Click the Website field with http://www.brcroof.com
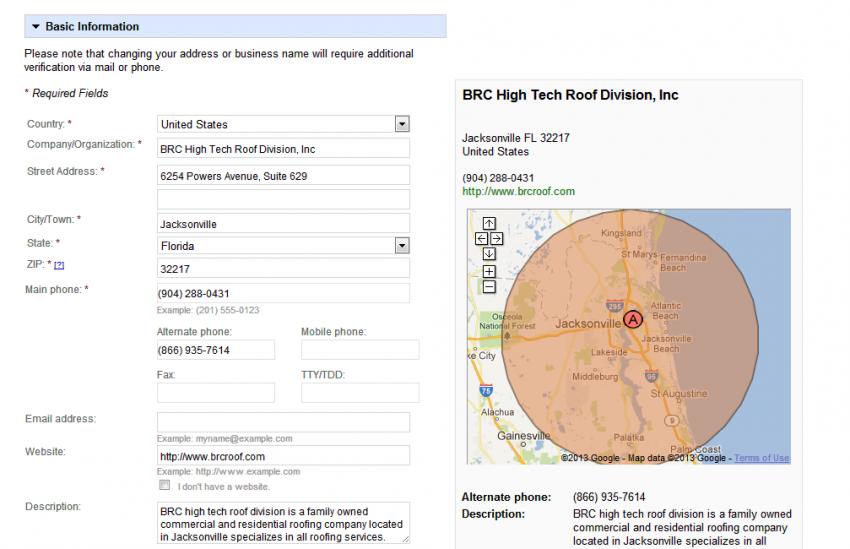850x549 pixels. coord(283,456)
